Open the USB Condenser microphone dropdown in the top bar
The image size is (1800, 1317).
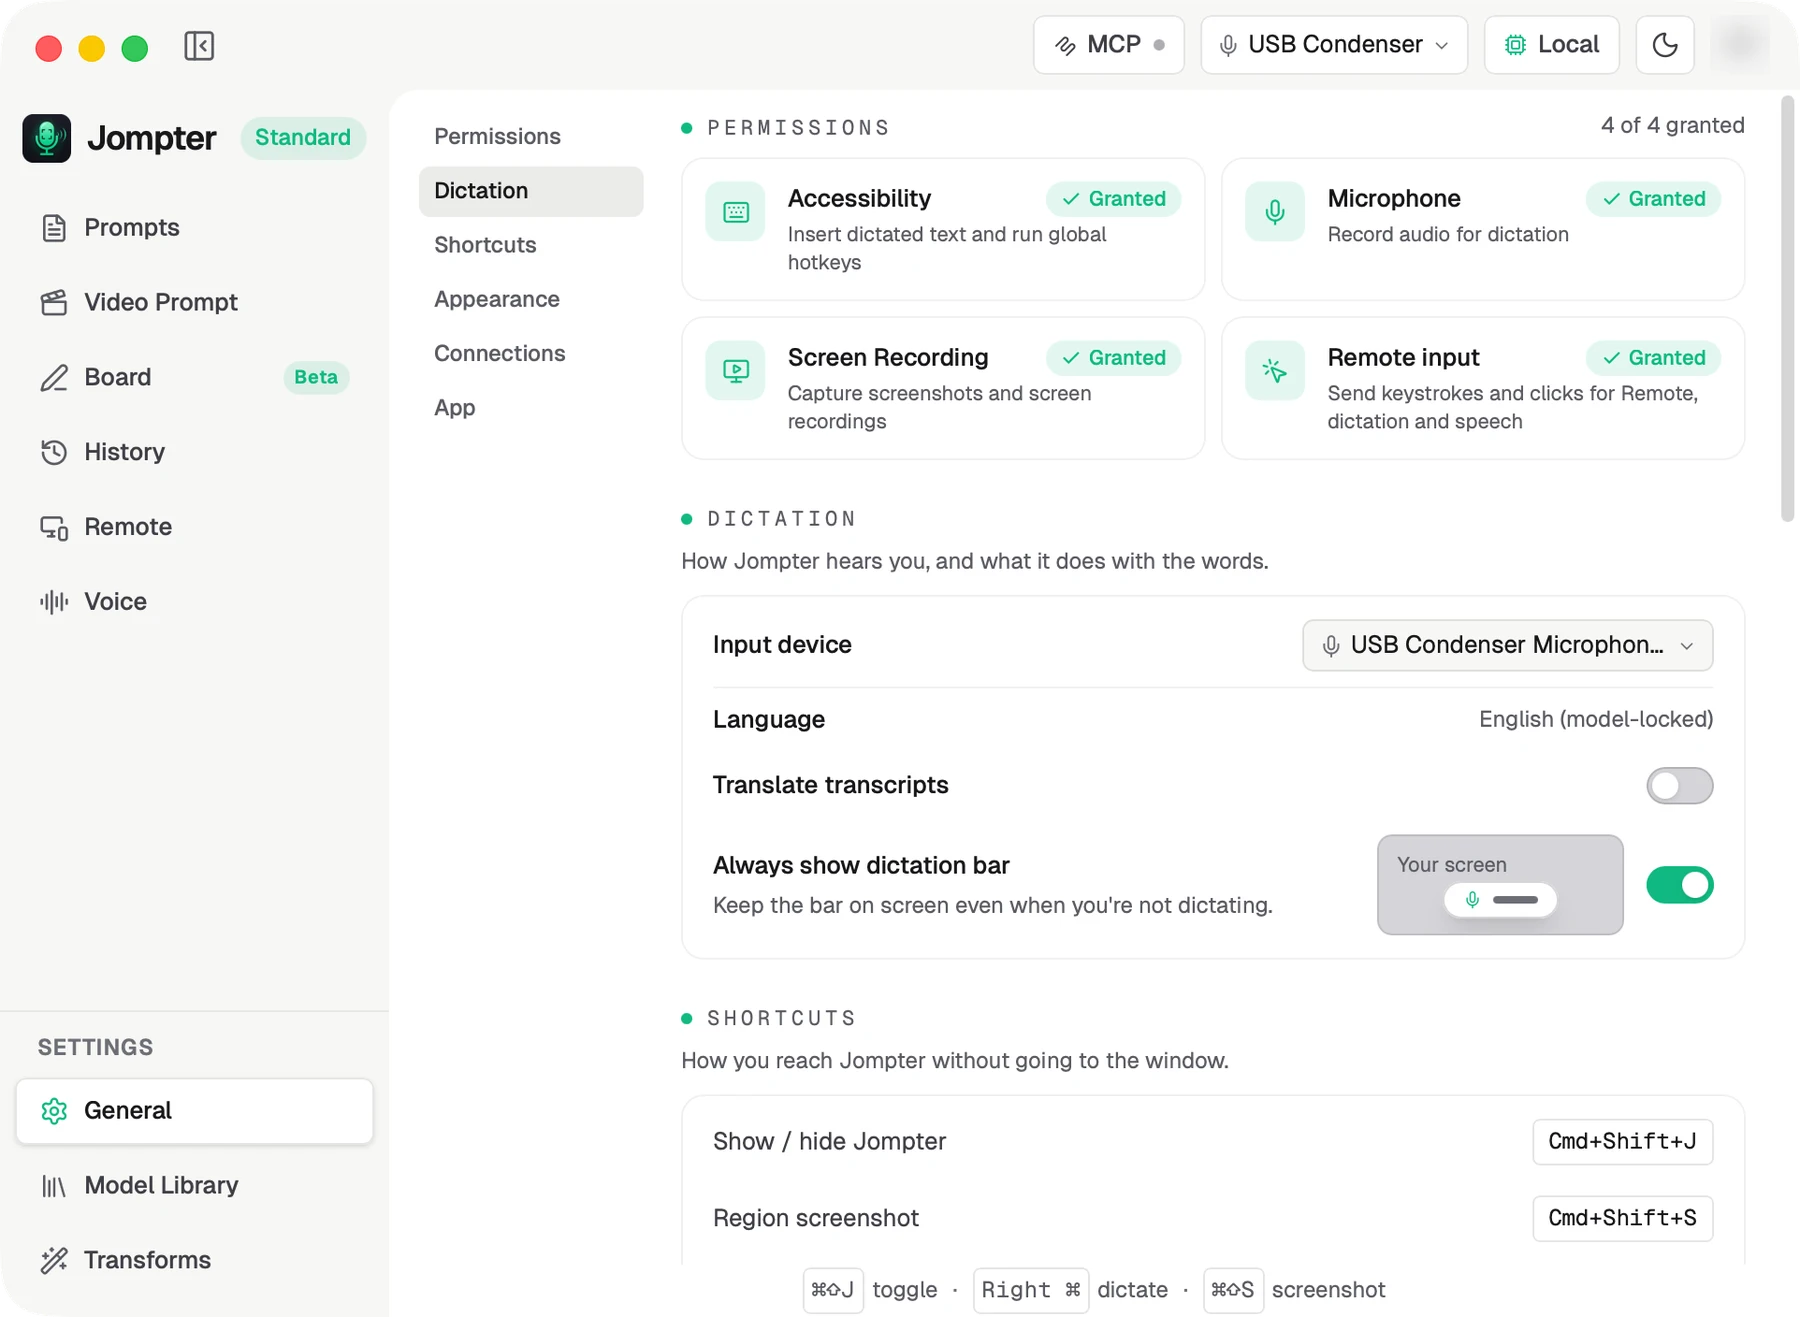pos(1334,45)
